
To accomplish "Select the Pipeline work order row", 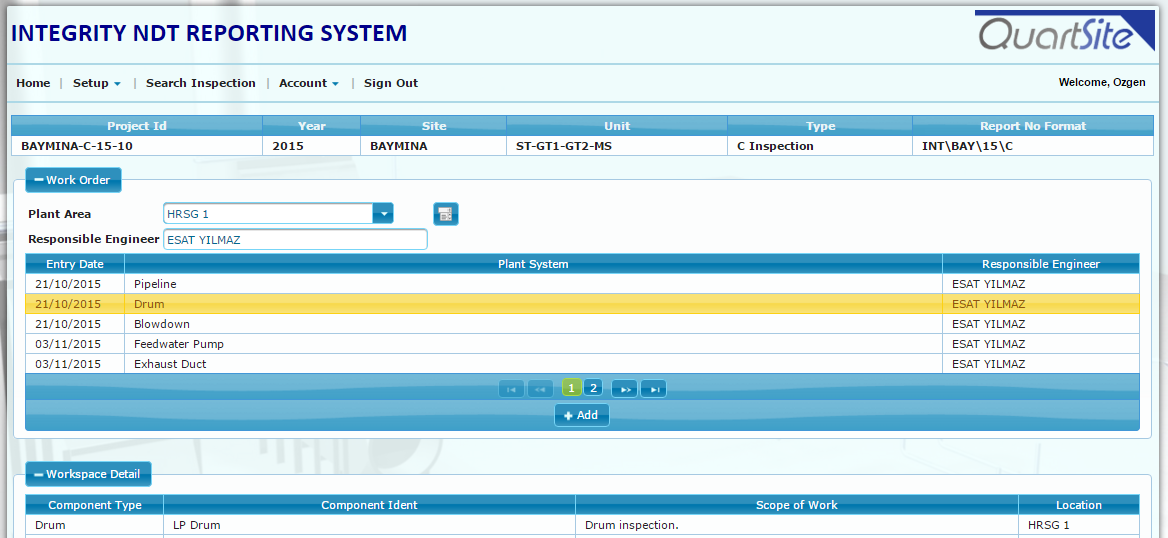I will point(583,284).
